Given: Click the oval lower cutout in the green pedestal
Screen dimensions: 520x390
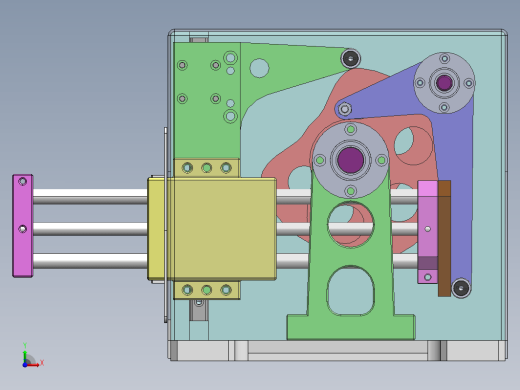Looking at the screenshot, I should 351,291.
